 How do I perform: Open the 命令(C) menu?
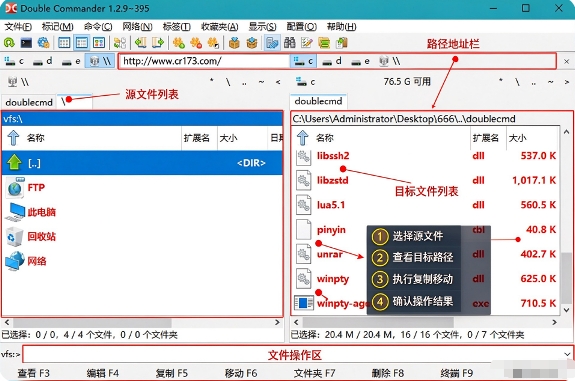pos(98,27)
